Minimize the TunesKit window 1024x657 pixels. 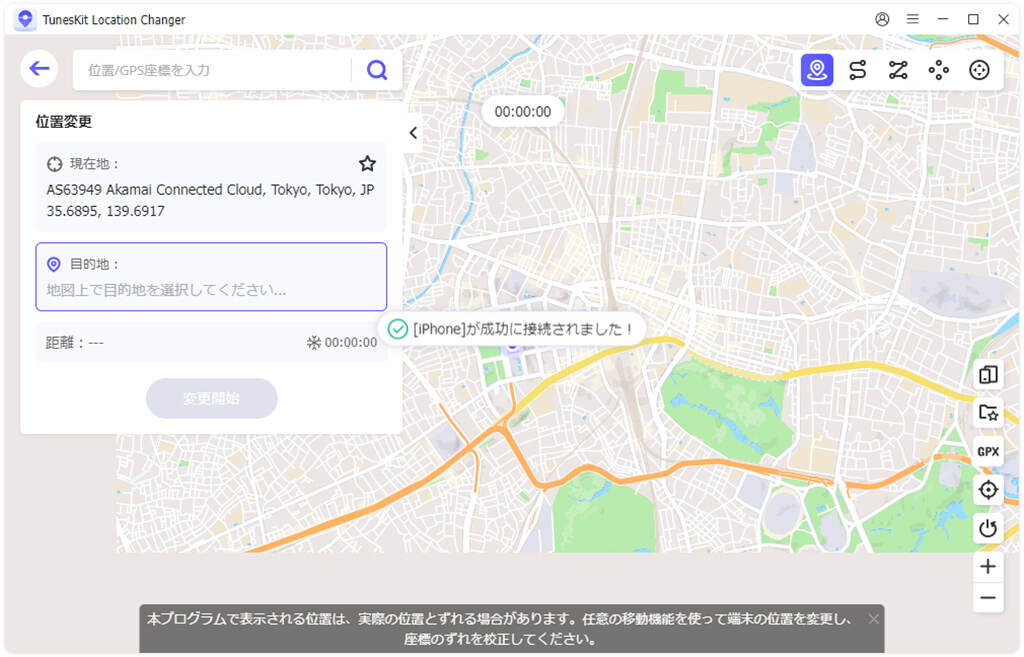[942, 20]
